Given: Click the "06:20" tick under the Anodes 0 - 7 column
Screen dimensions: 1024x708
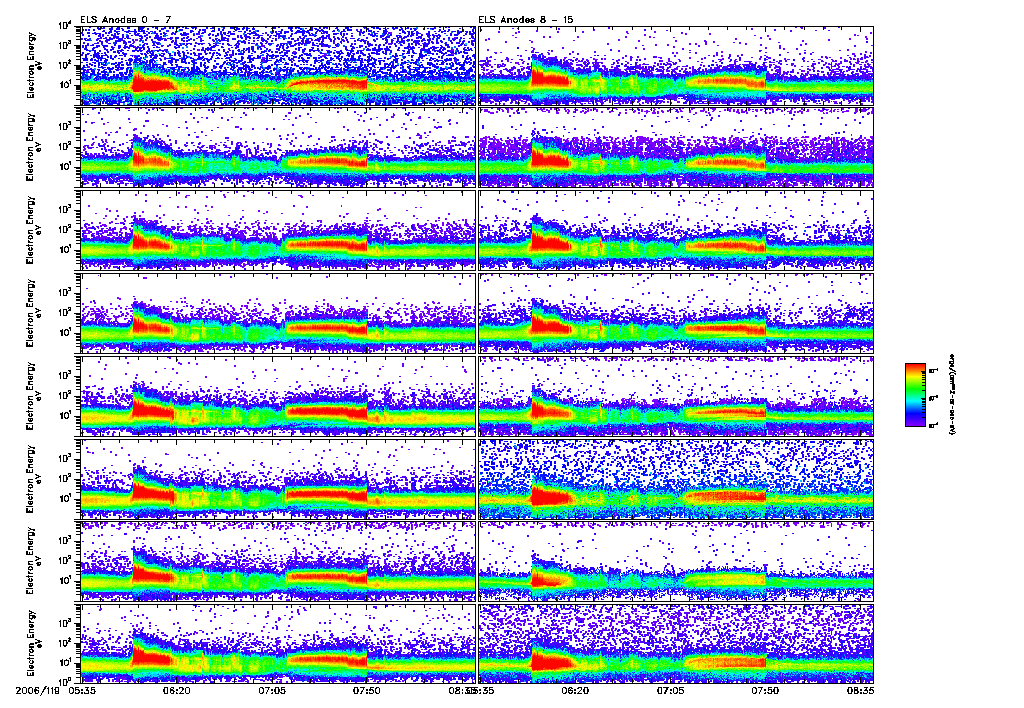Looking at the screenshot, I should [176, 690].
